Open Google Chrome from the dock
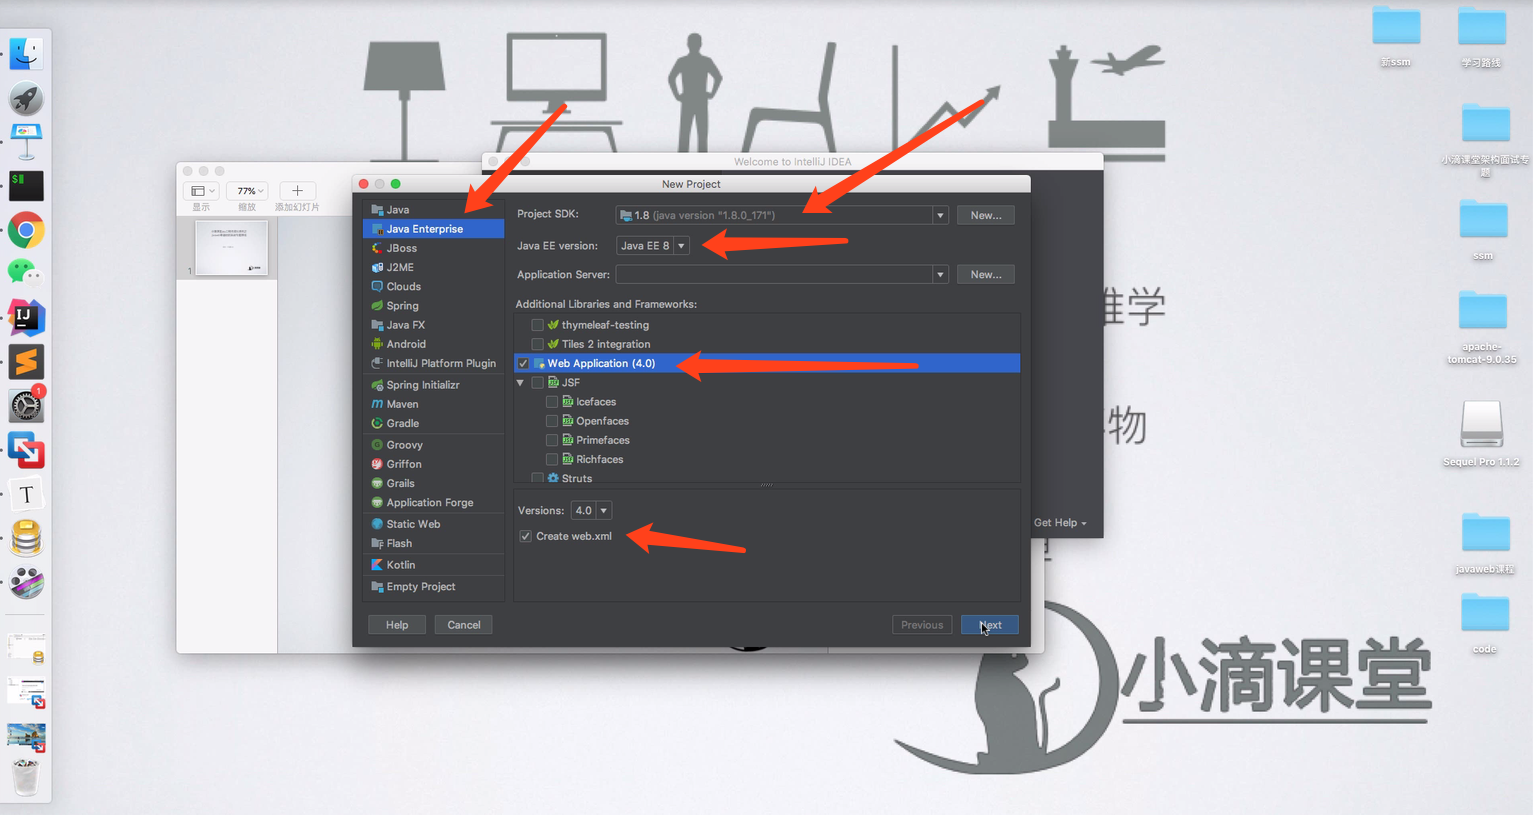 pos(26,231)
